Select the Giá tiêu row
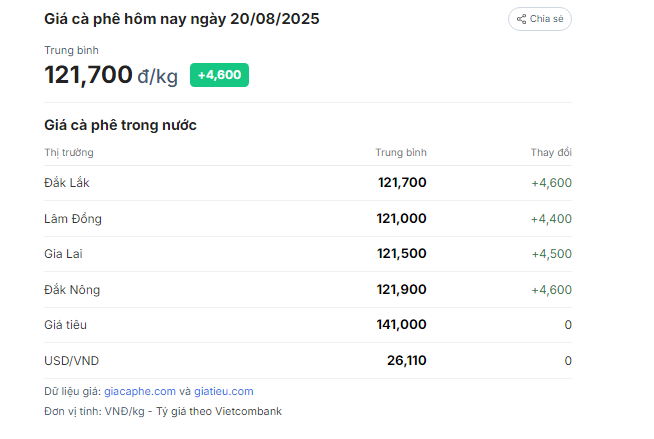This screenshot has width=654, height=439. (x=308, y=325)
